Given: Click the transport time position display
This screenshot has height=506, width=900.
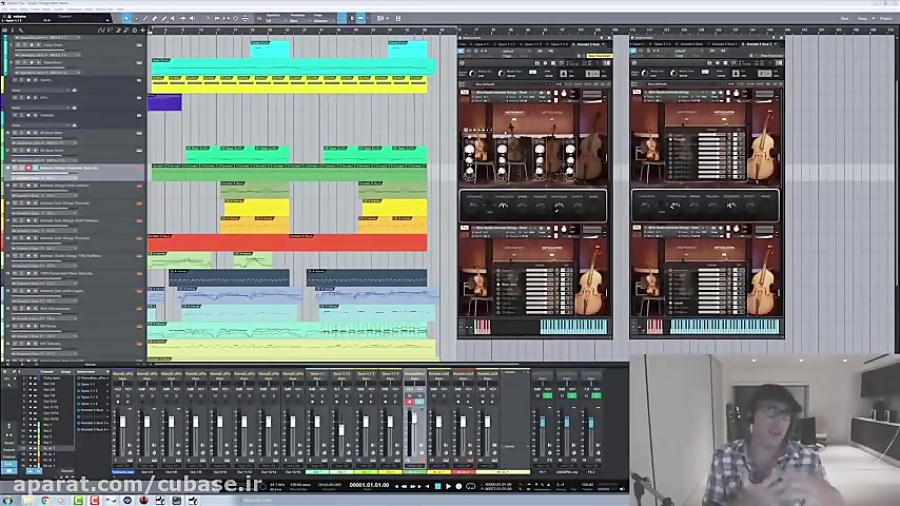Looking at the screenshot, I should [x=369, y=485].
